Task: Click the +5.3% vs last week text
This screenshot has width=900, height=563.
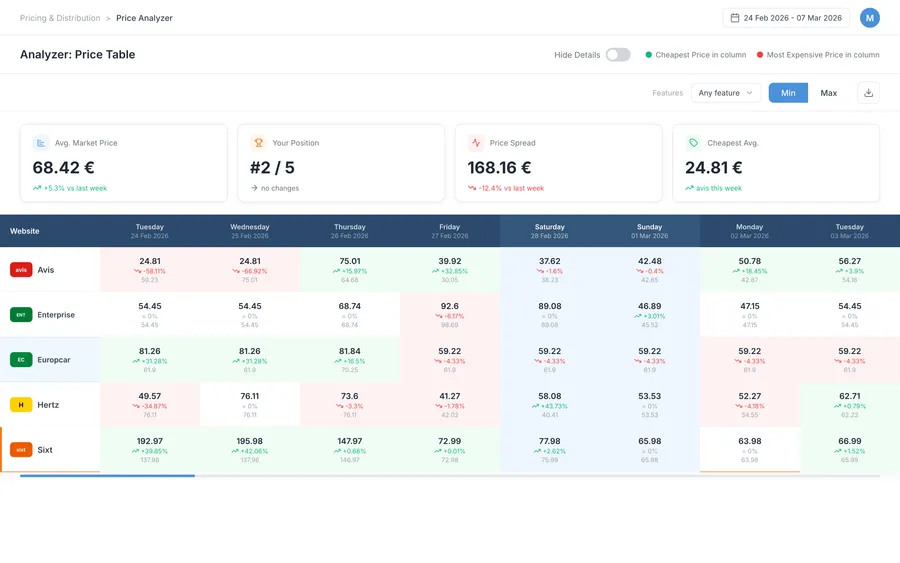Action: pyautogui.click(x=75, y=188)
